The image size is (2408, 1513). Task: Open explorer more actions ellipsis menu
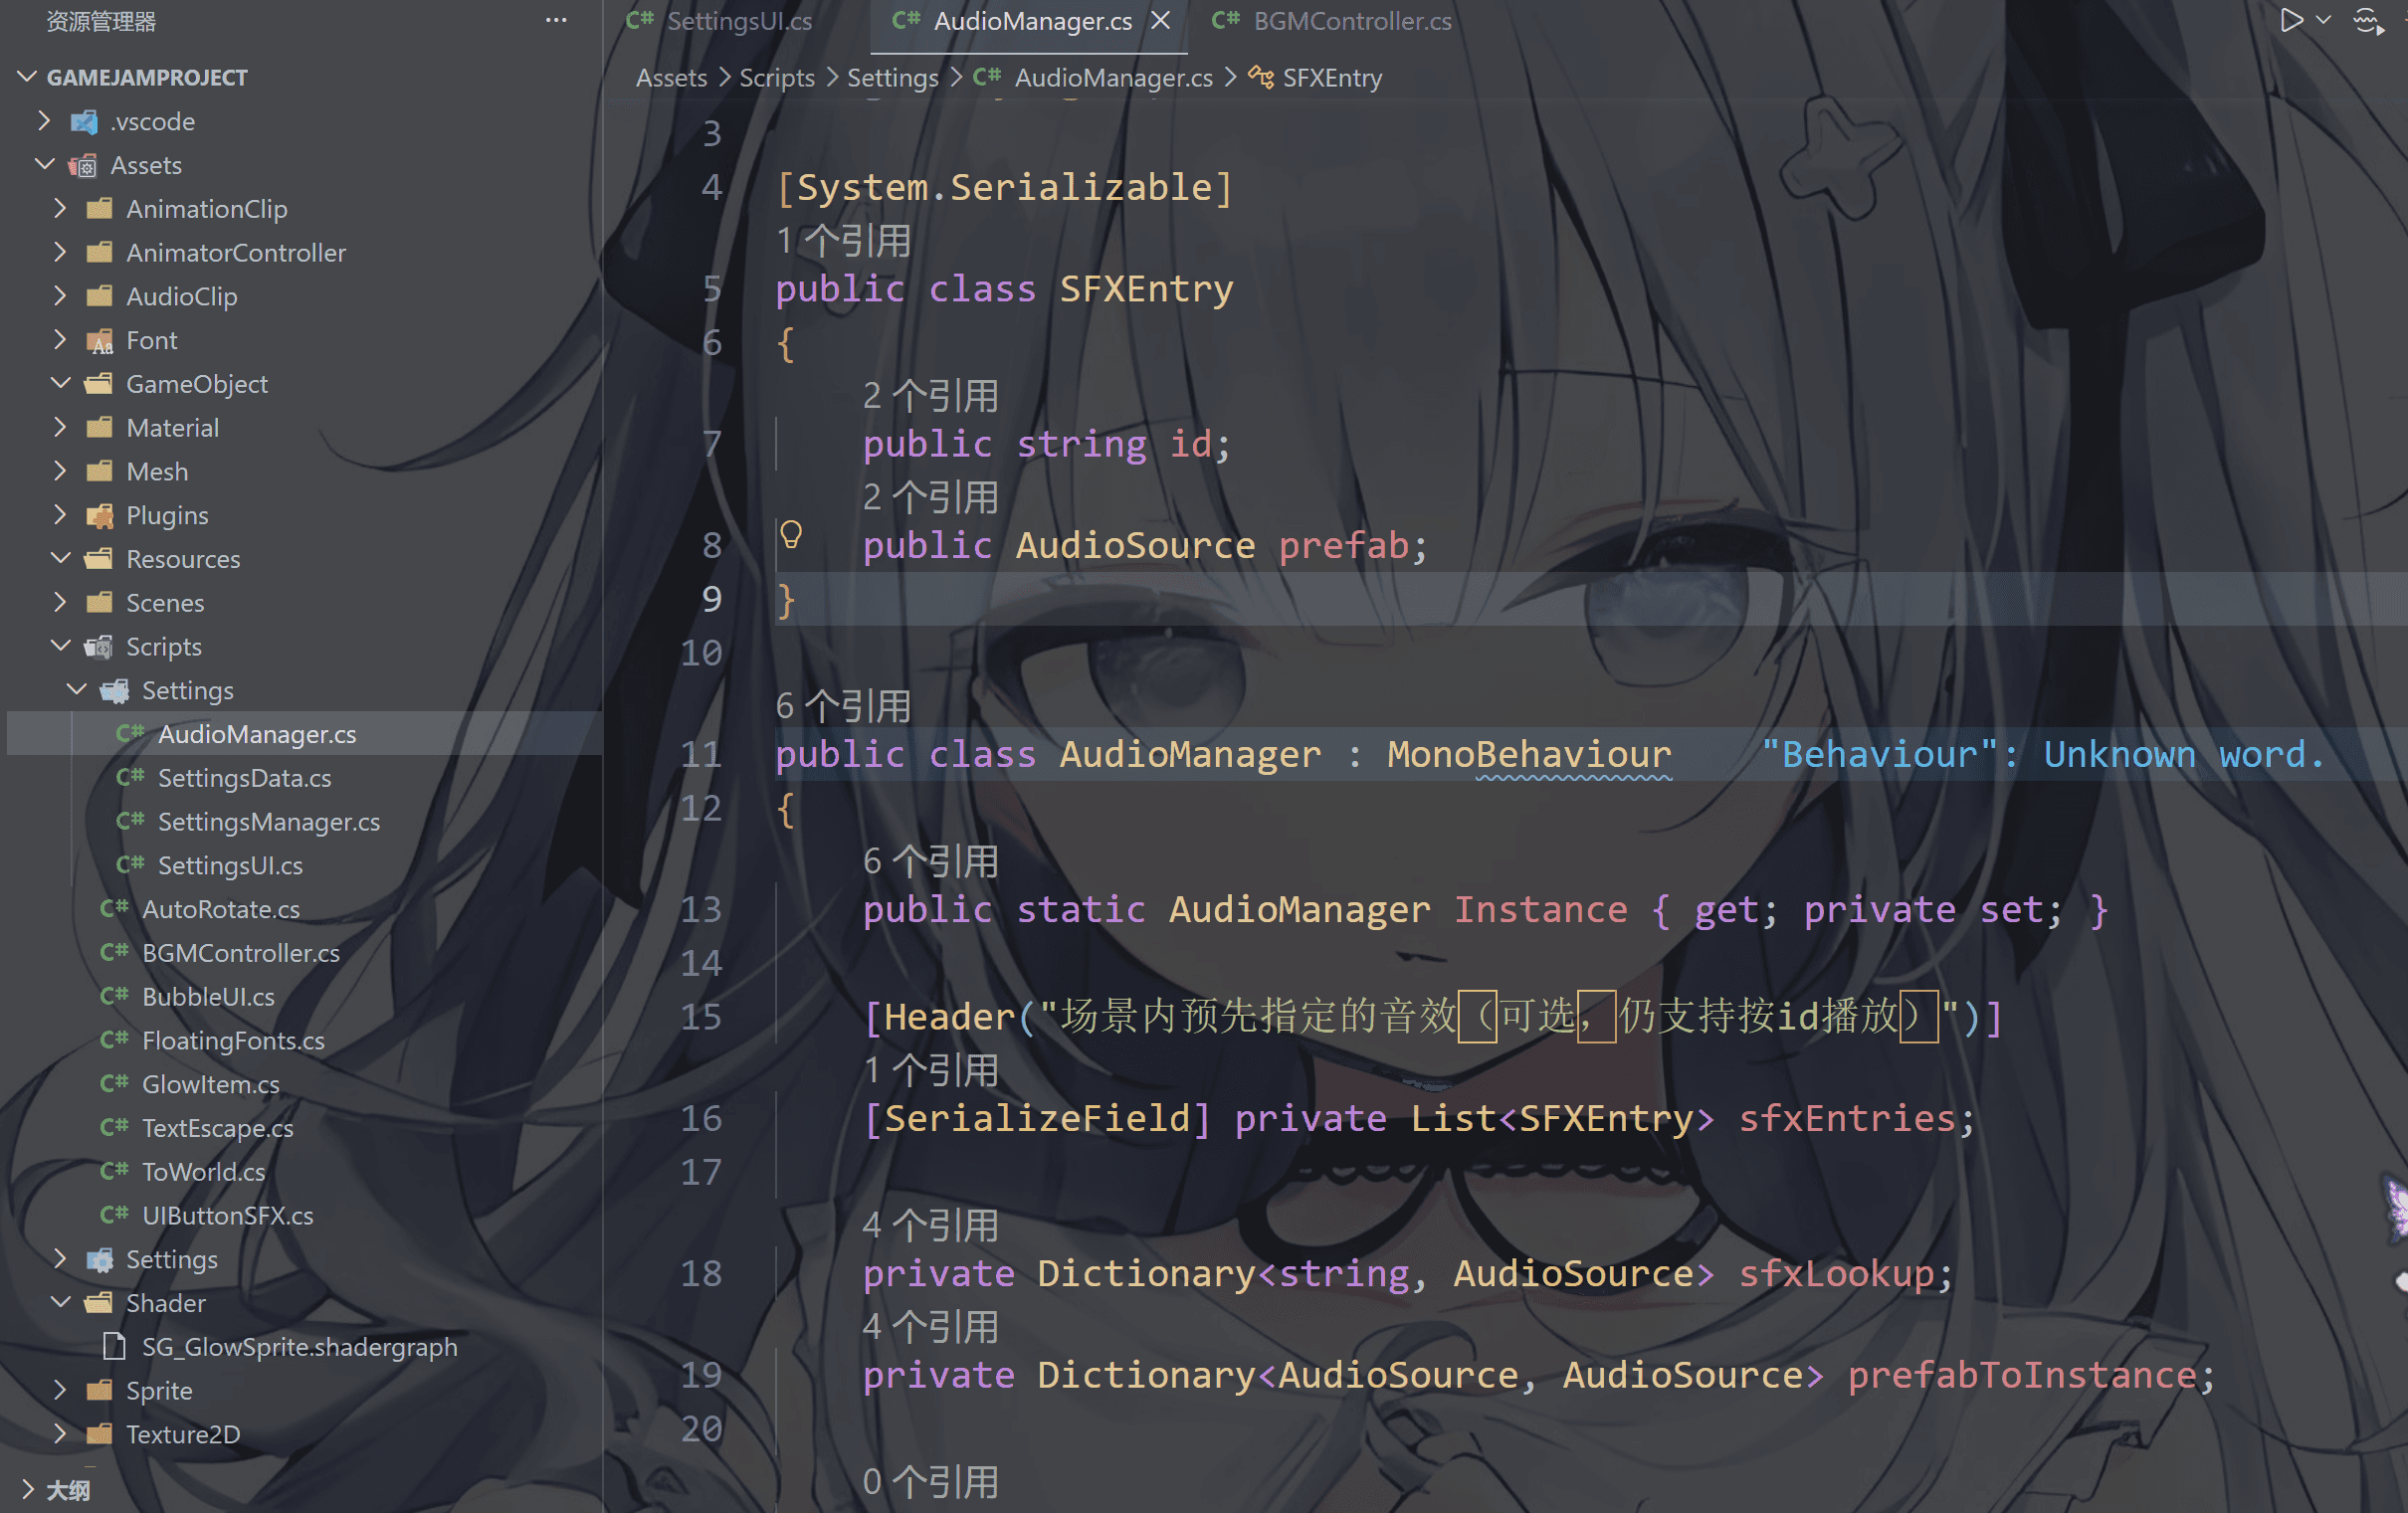(556, 21)
